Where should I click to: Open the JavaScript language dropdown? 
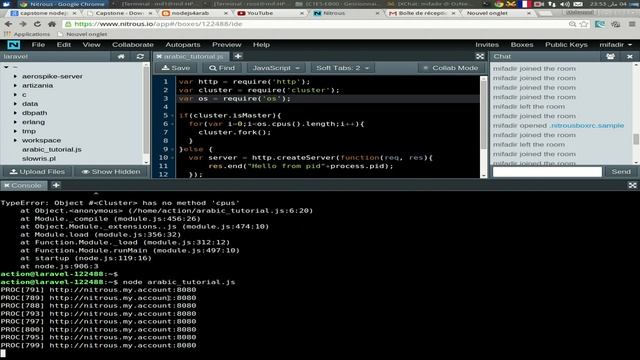coord(276,68)
